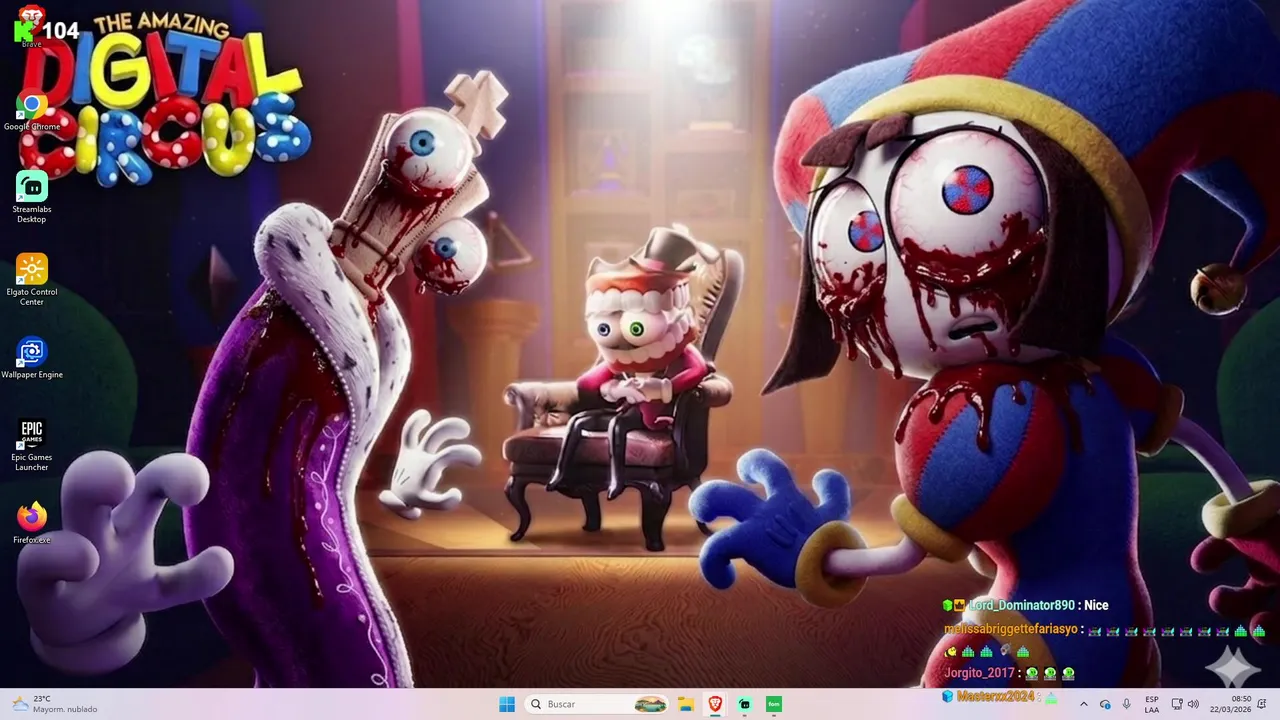Select the Firefox.exe desktop icon

[31, 523]
